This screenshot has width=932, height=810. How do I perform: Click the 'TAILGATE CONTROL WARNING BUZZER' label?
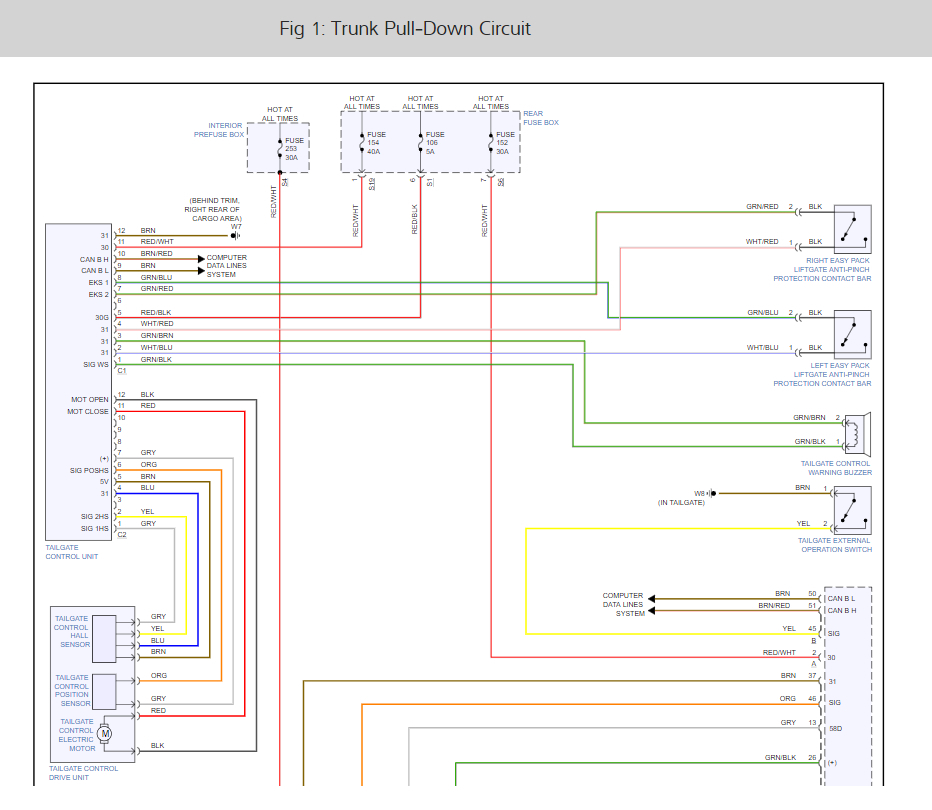(x=836, y=468)
